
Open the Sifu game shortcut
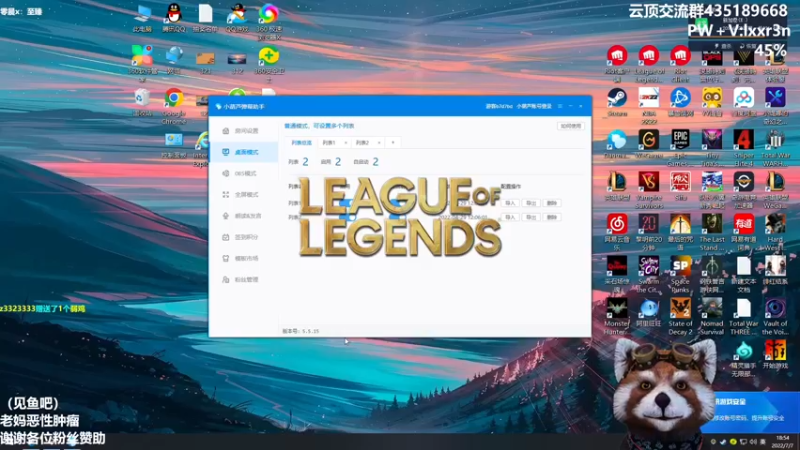coord(680,186)
